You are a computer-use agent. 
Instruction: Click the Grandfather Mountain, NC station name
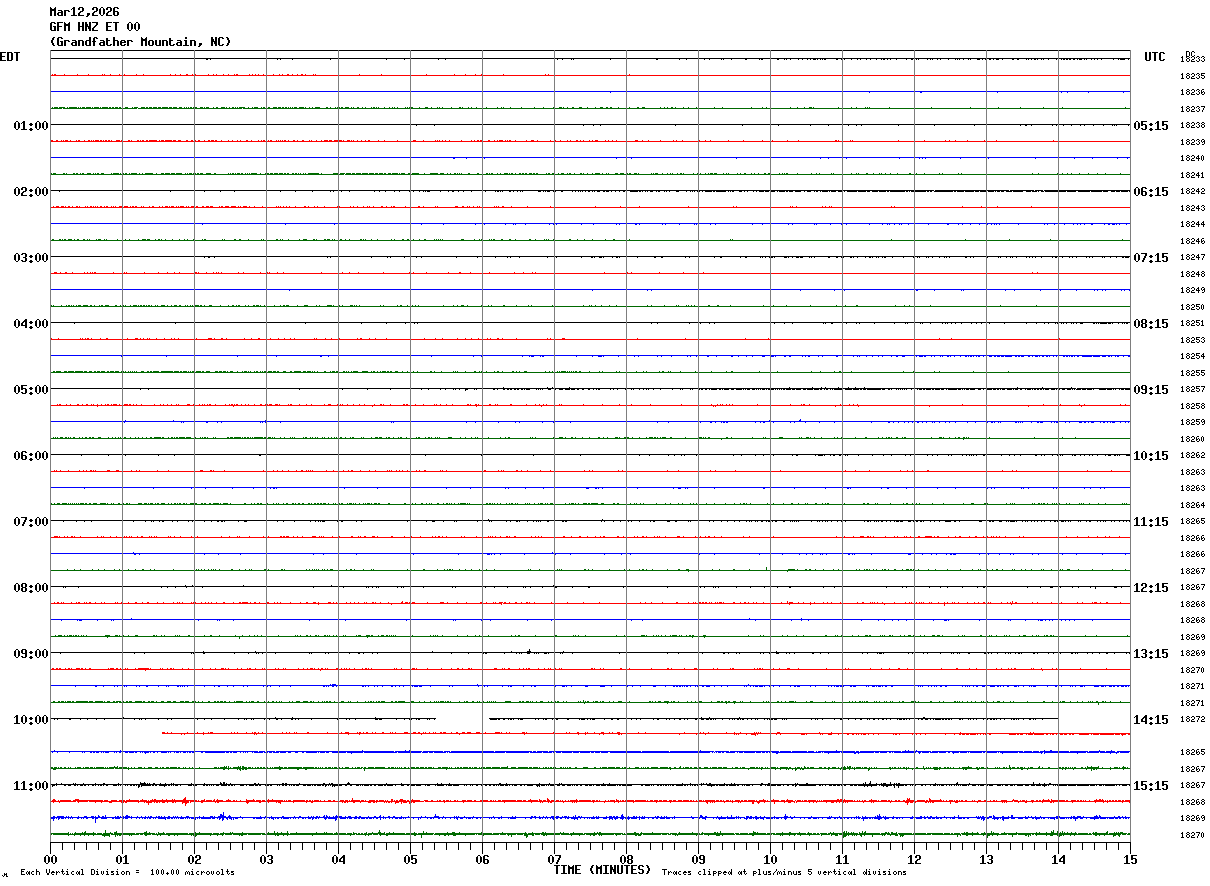click(x=140, y=42)
